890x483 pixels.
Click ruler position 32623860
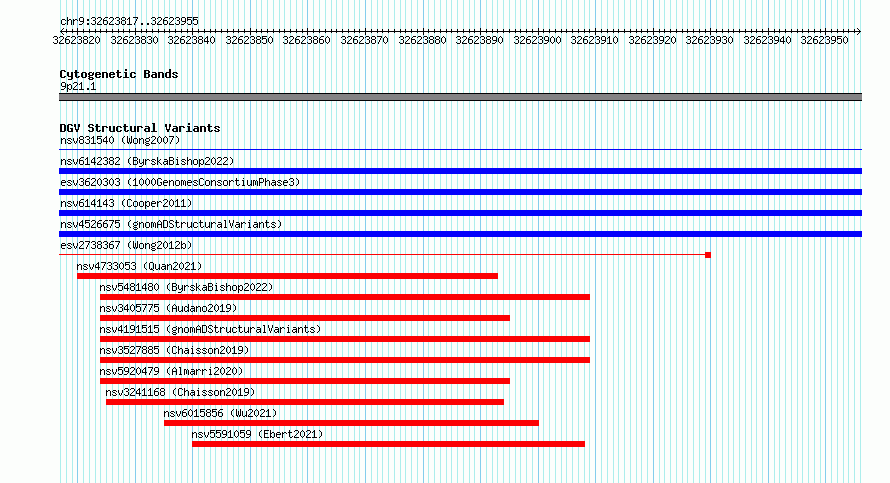coord(307,40)
